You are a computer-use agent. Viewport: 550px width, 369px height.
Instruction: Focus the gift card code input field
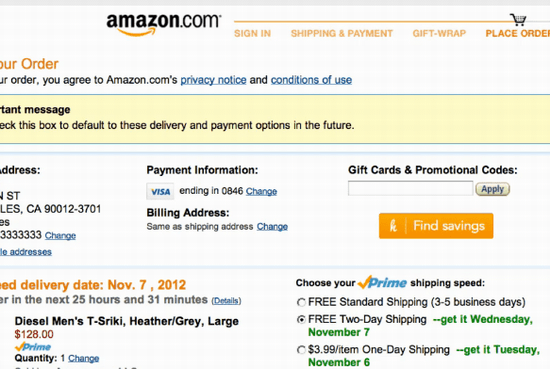pyautogui.click(x=410, y=188)
